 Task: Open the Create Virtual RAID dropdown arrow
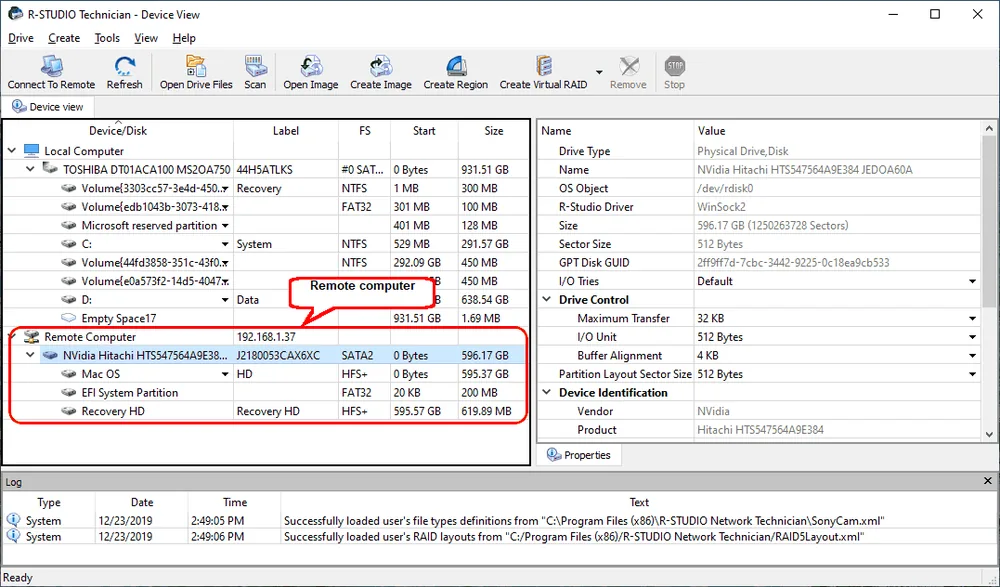[x=599, y=72]
